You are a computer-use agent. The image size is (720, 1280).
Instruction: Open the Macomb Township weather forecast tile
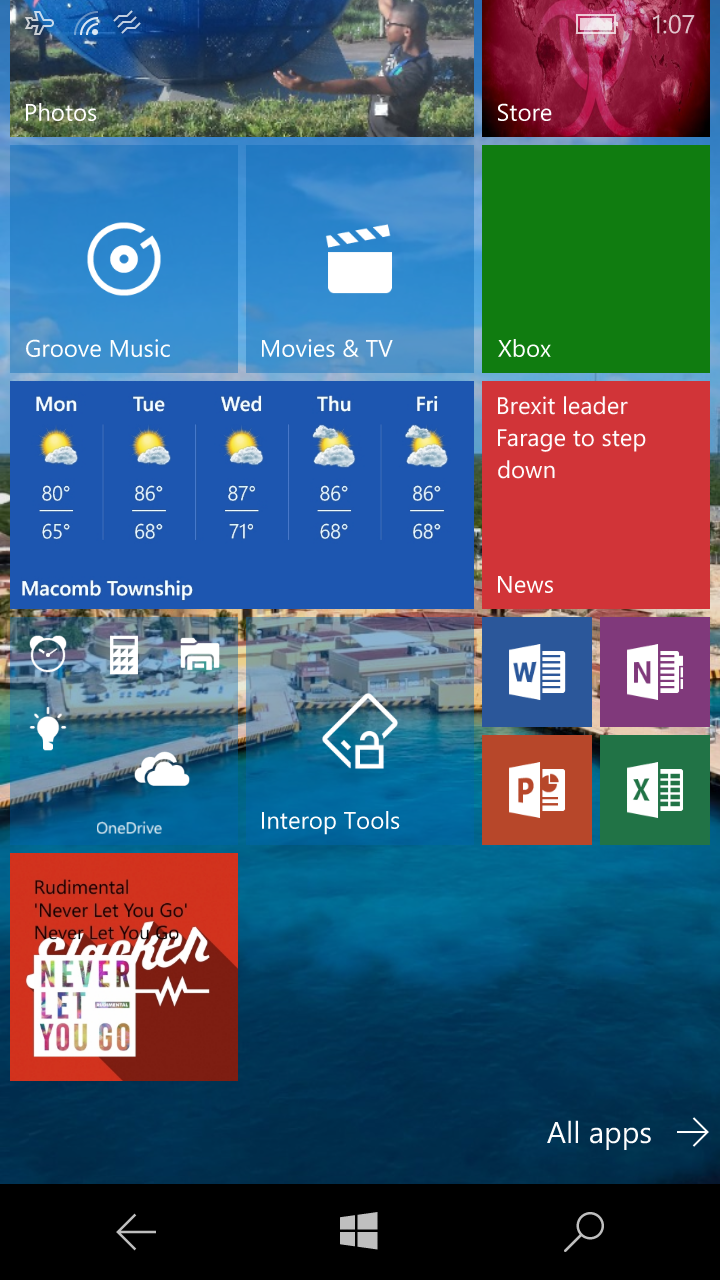click(x=242, y=495)
